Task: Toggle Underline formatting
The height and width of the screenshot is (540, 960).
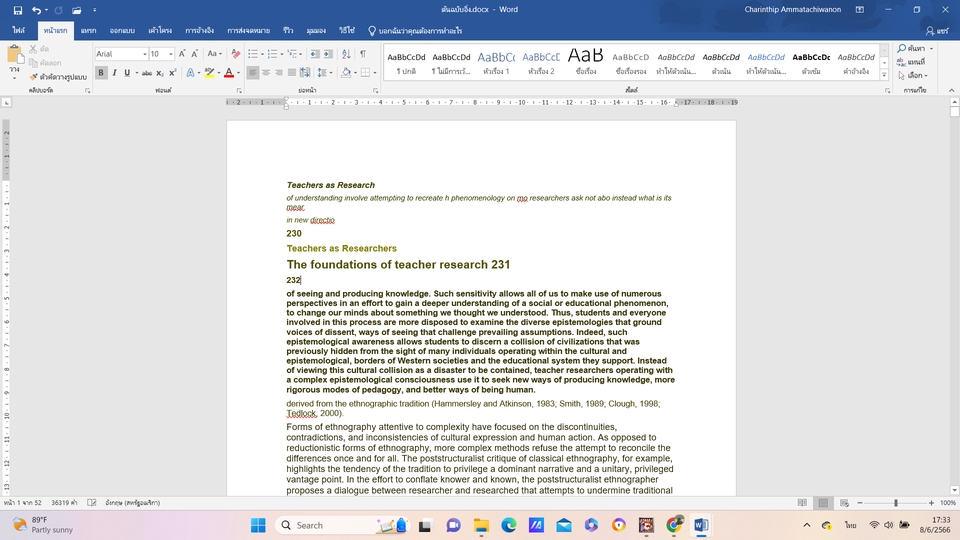Action: [x=127, y=73]
